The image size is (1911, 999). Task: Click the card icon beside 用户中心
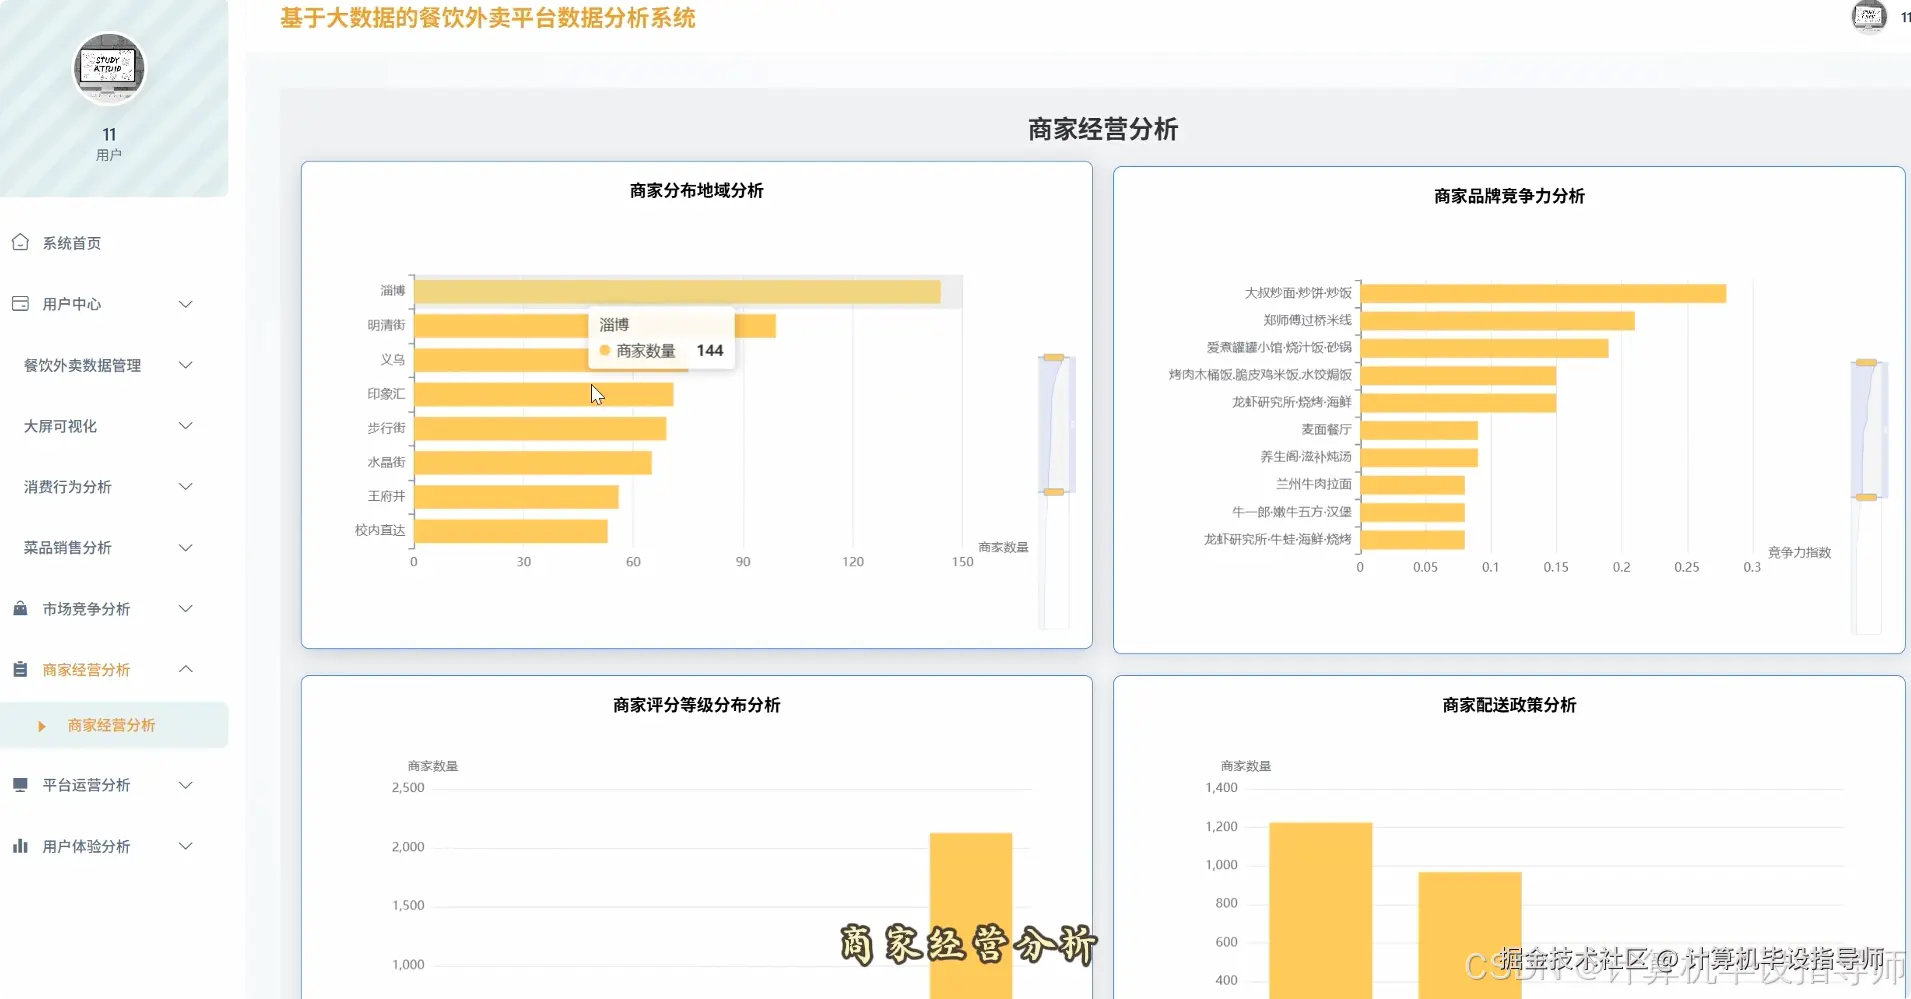20,303
